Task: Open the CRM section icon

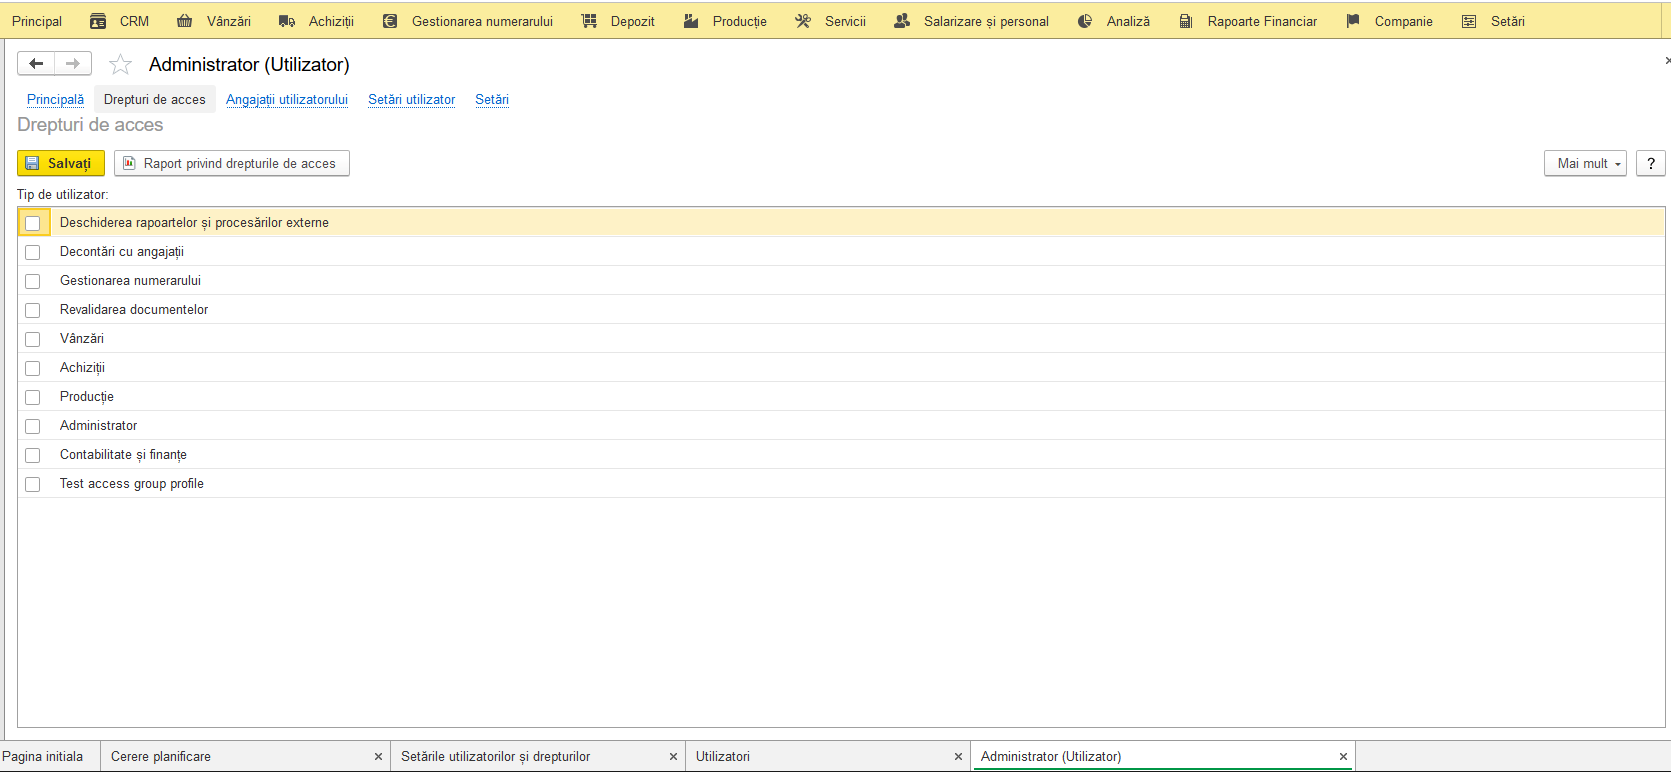Action: (98, 21)
